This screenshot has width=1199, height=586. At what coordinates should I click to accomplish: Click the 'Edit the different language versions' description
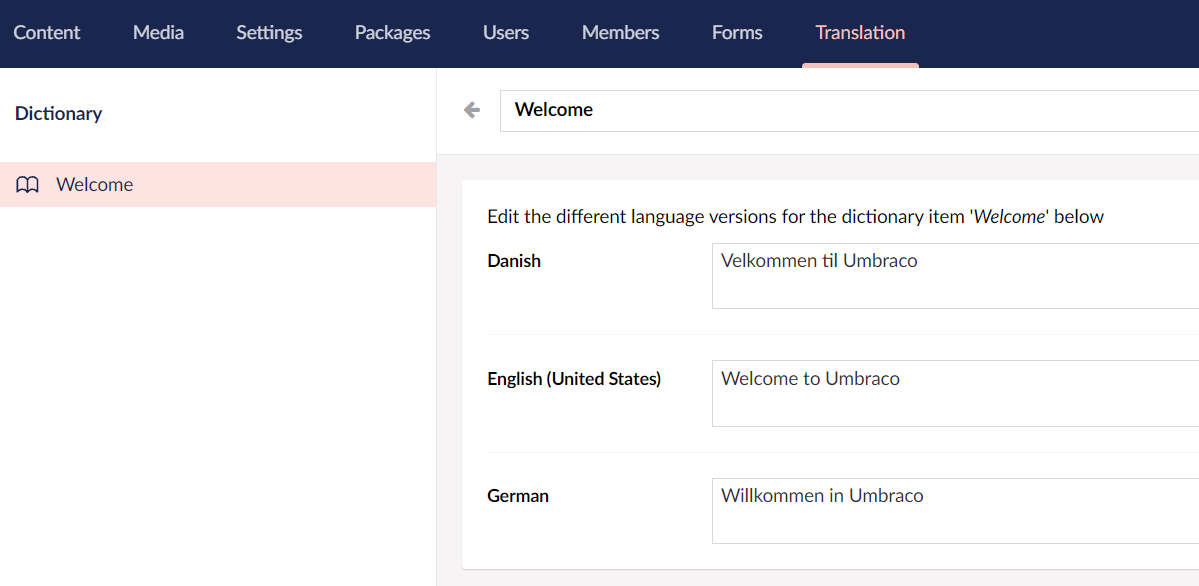coord(795,217)
